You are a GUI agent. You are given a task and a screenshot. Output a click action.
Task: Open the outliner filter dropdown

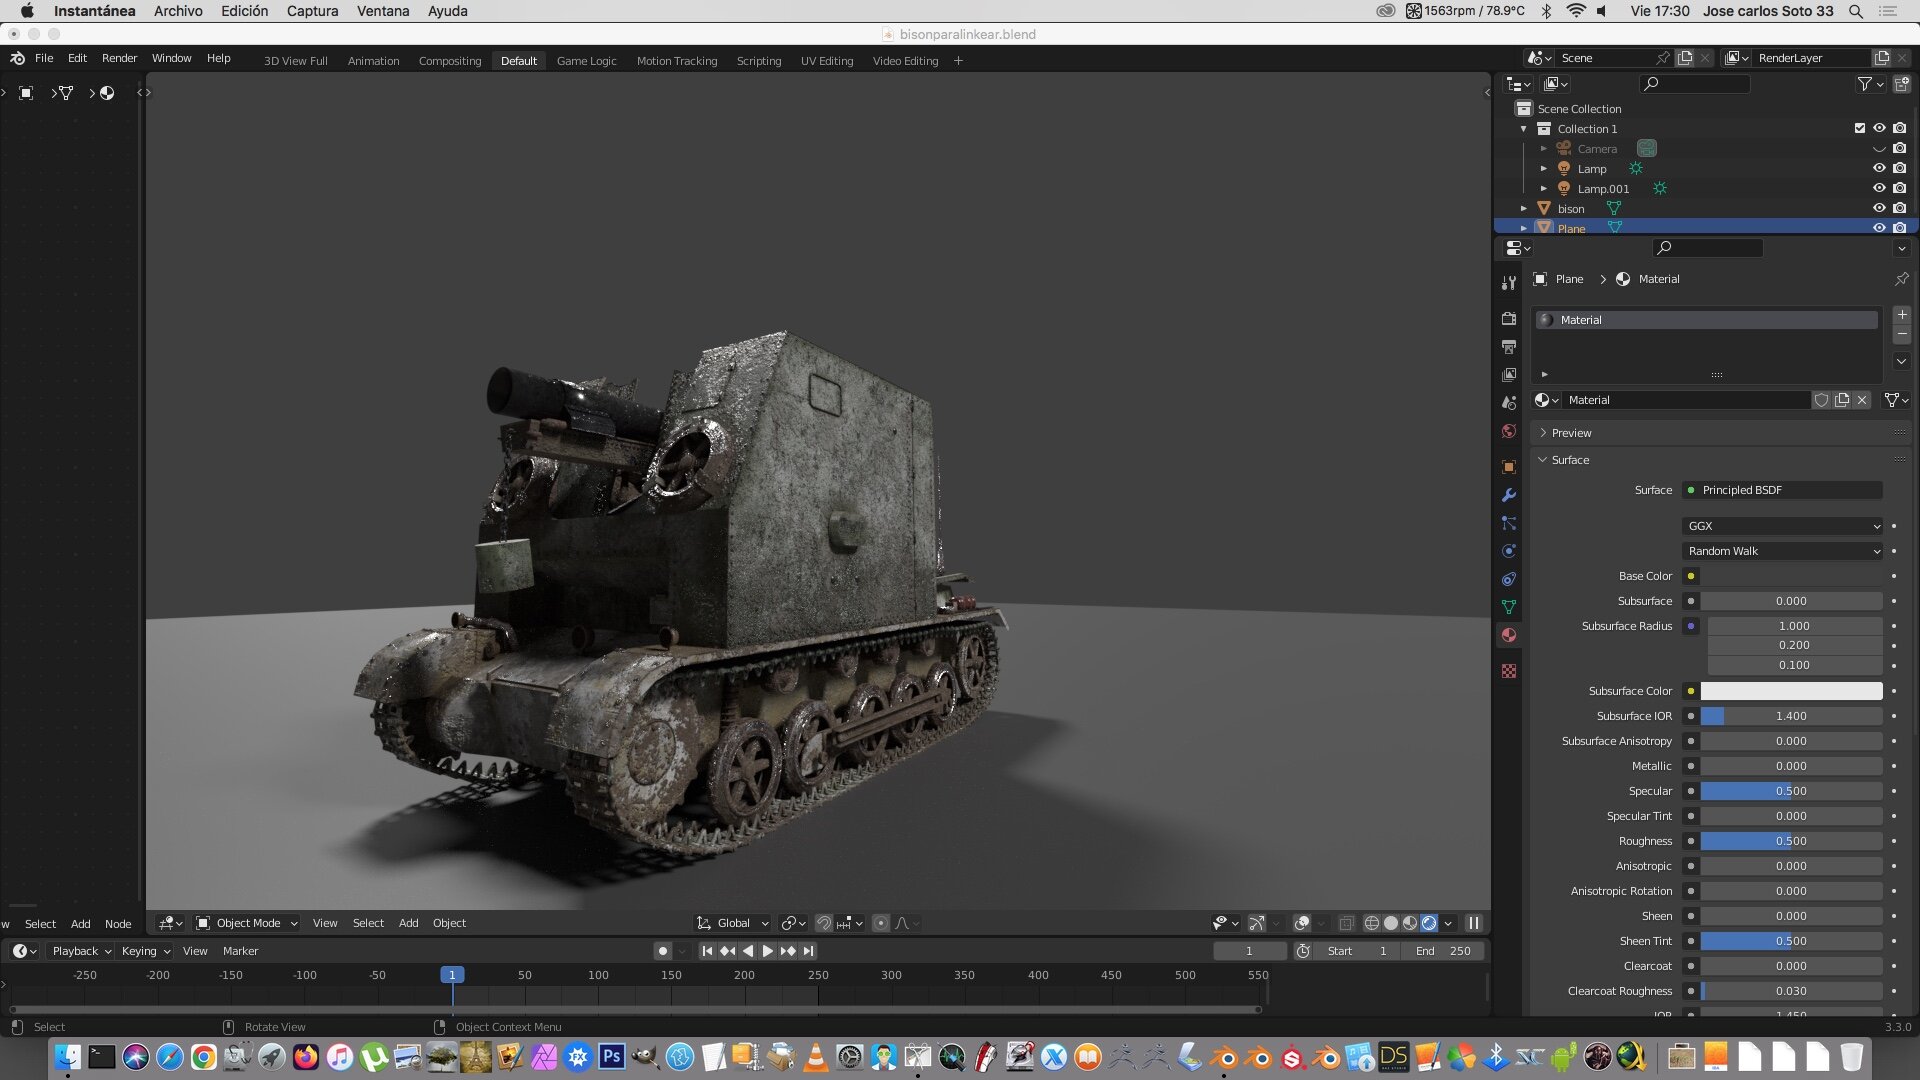(1869, 84)
